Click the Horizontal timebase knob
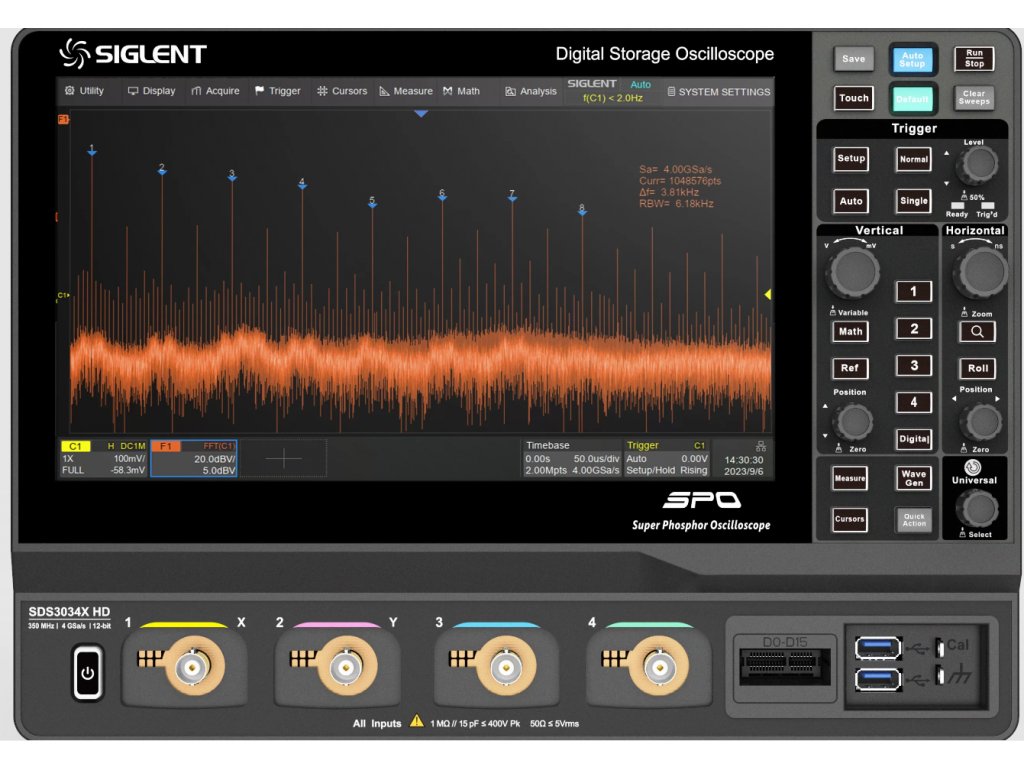Screen dimensions: 1024x768 (x=979, y=272)
